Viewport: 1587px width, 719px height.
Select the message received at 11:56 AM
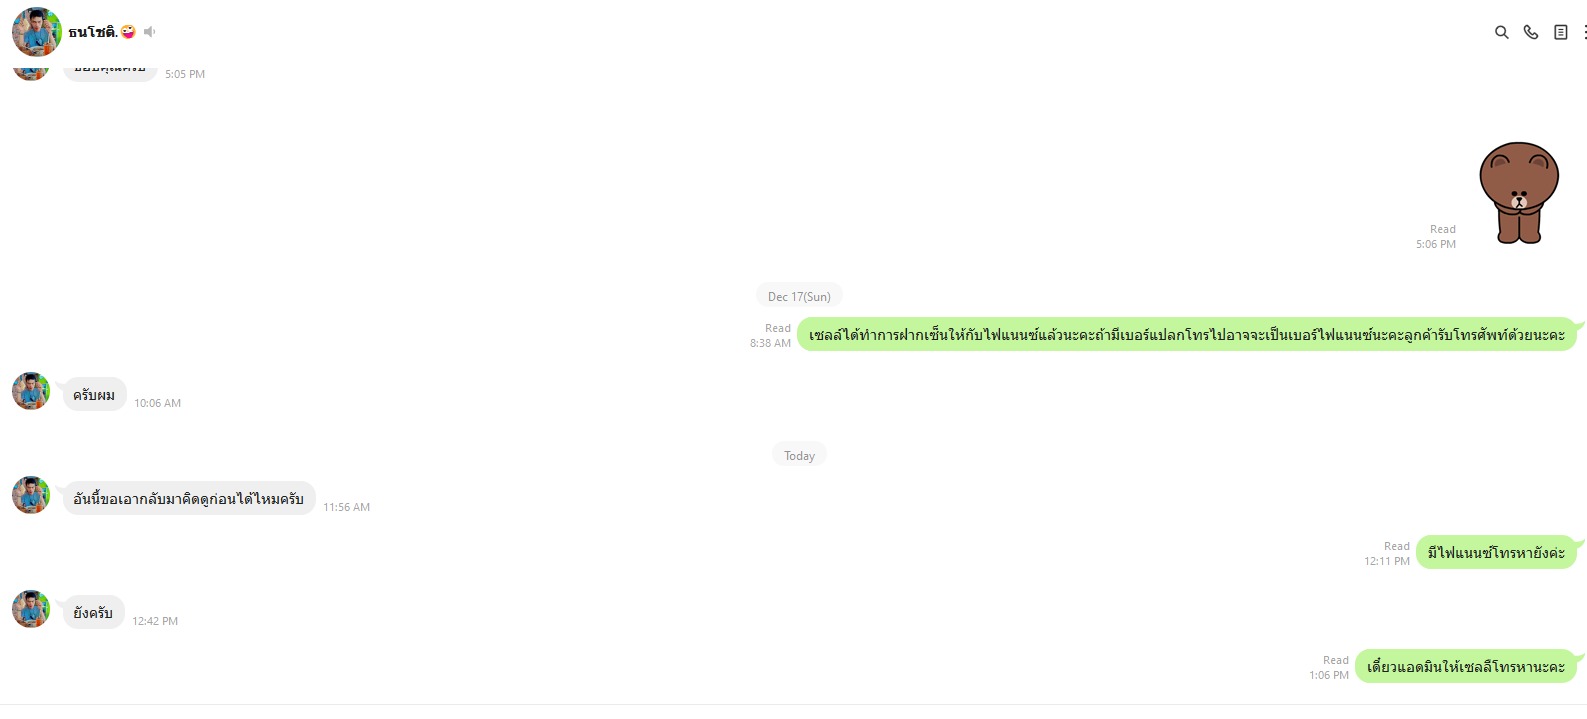[x=189, y=498]
